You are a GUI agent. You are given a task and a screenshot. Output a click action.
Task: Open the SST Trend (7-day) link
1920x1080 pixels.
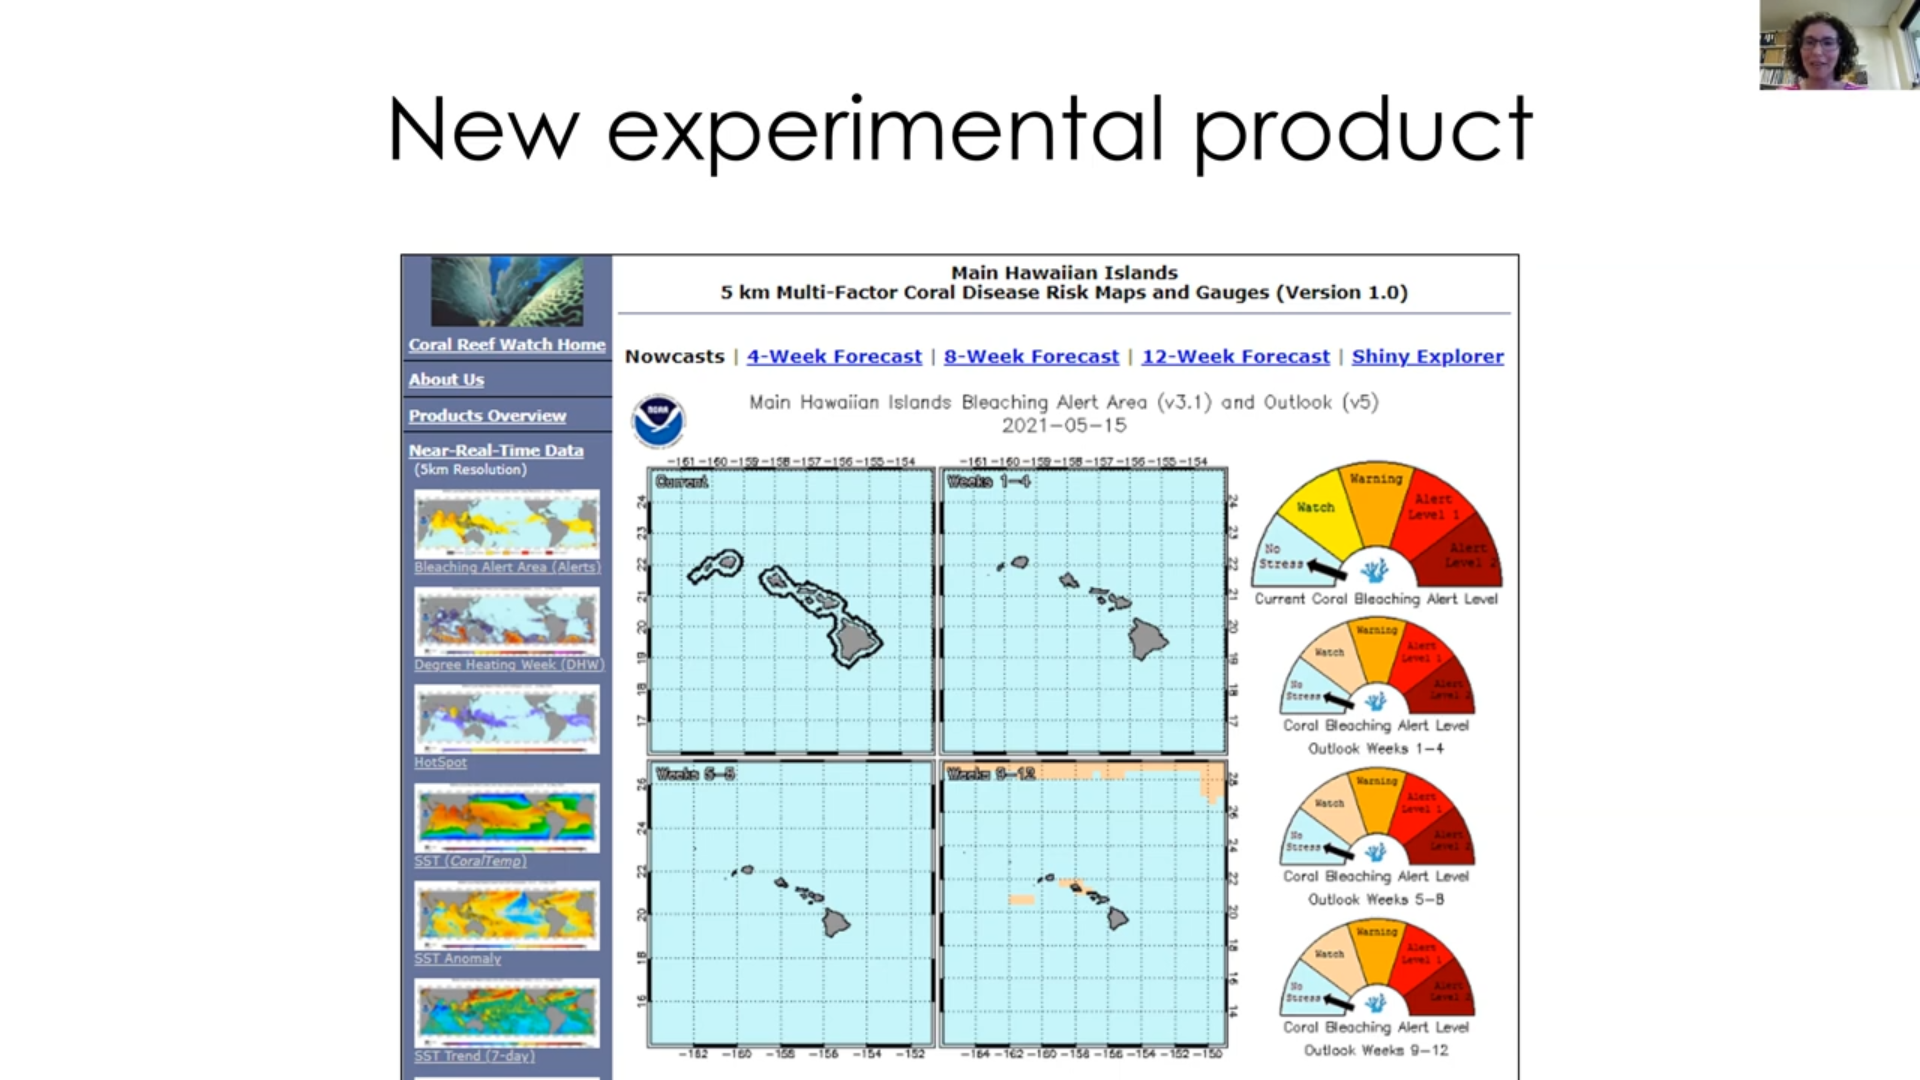point(474,1056)
